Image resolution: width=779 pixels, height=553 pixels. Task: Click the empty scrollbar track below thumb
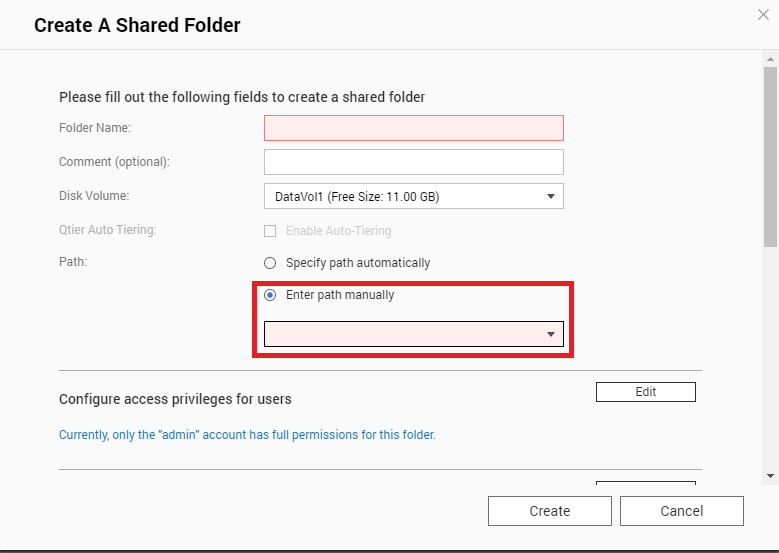(x=770, y=360)
